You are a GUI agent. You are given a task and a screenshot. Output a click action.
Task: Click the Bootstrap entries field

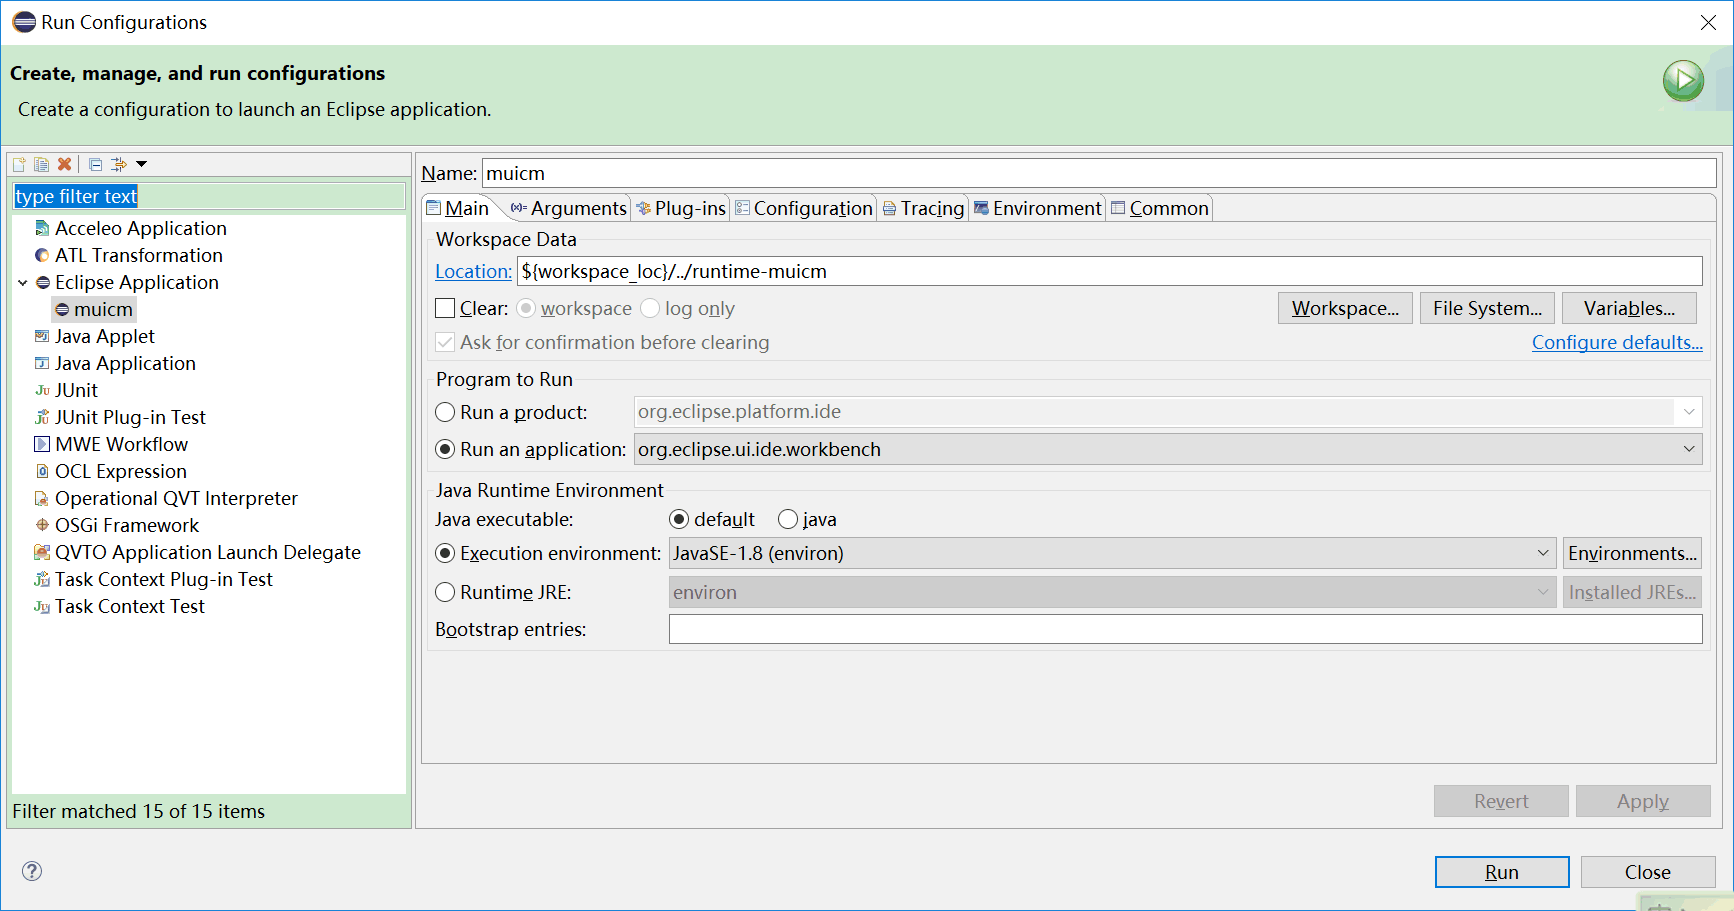pyautogui.click(x=1185, y=629)
